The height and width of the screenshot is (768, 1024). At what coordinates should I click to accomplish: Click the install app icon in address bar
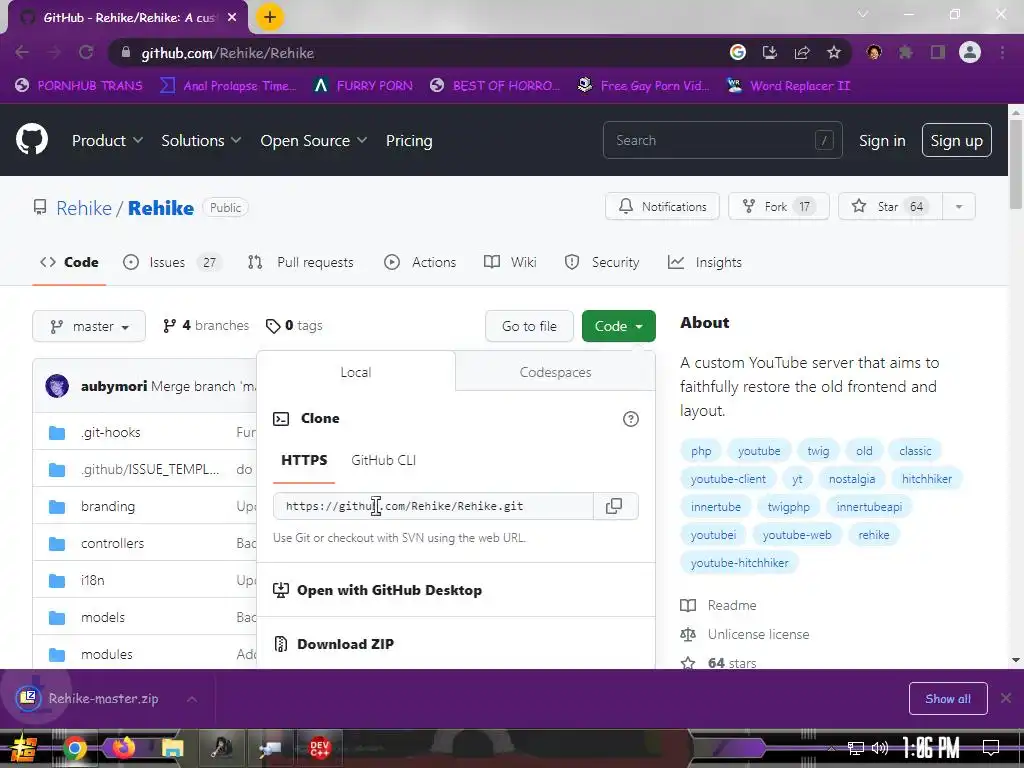click(770, 52)
